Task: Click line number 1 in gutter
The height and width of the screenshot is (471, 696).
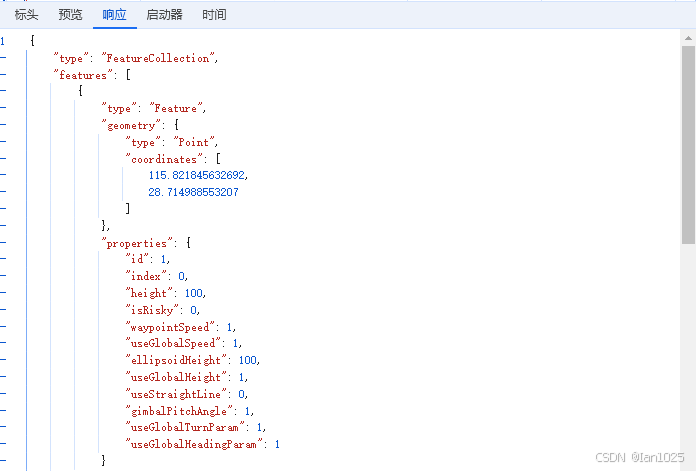Action: (3, 41)
